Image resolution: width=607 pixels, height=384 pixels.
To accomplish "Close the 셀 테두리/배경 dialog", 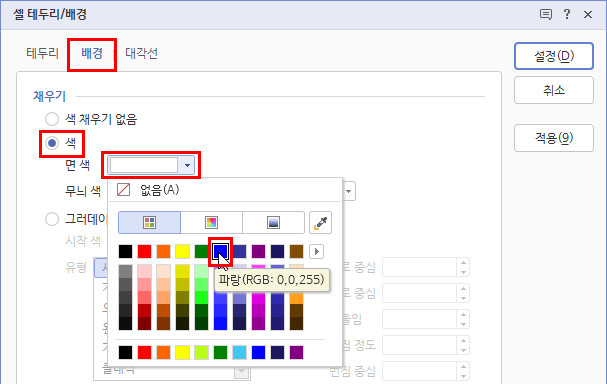I will click(588, 15).
